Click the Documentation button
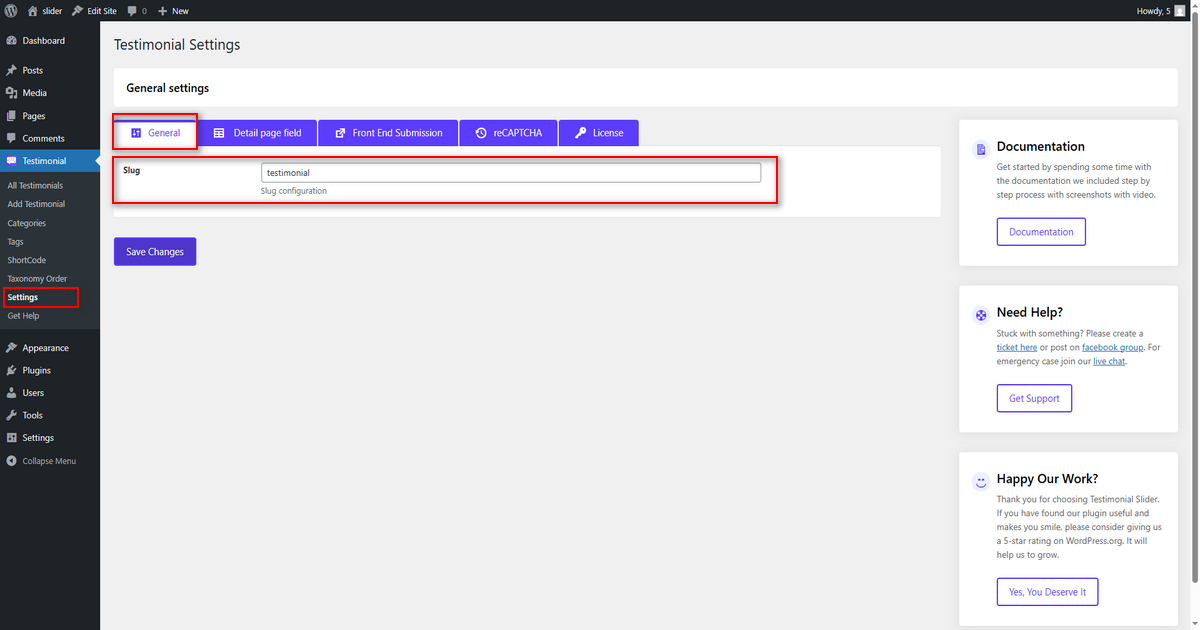 click(1041, 232)
